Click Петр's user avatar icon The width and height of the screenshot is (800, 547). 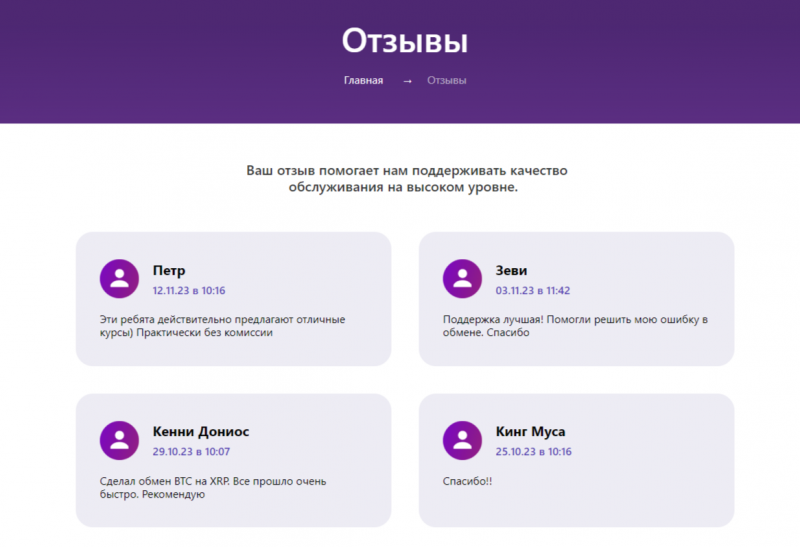click(119, 279)
